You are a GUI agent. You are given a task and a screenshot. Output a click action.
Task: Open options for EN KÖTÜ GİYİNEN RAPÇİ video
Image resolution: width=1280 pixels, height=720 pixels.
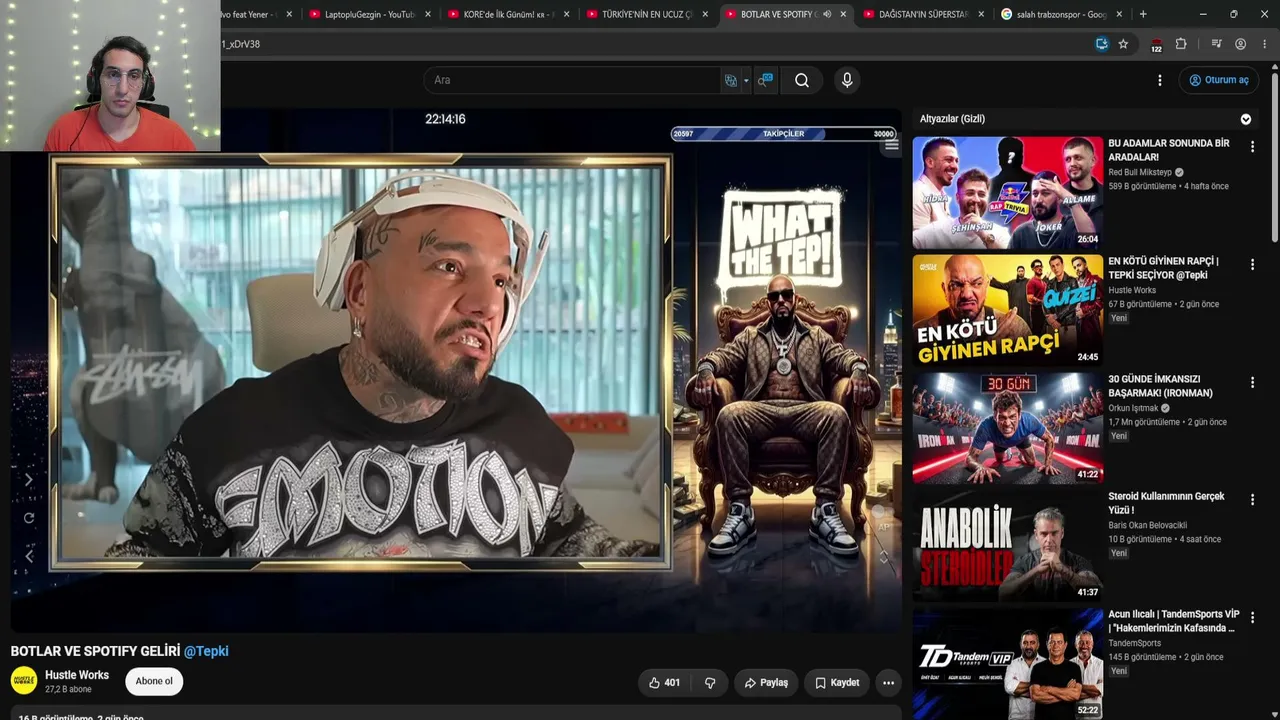(x=1252, y=264)
